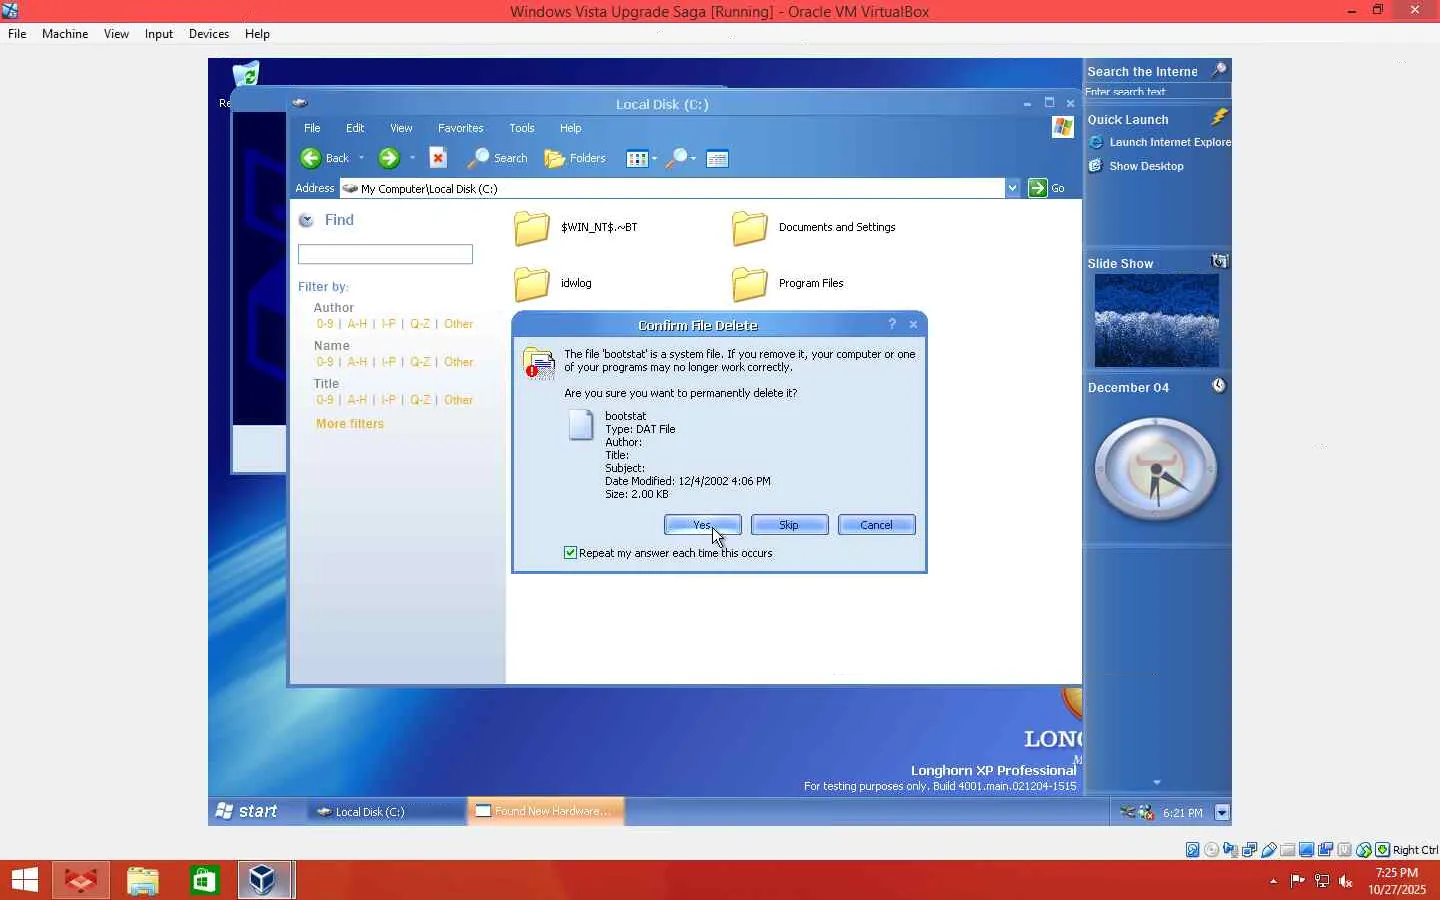Viewport: 1440px width, 900px height.
Task: Toggle the Folders pane button
Action: click(x=575, y=158)
